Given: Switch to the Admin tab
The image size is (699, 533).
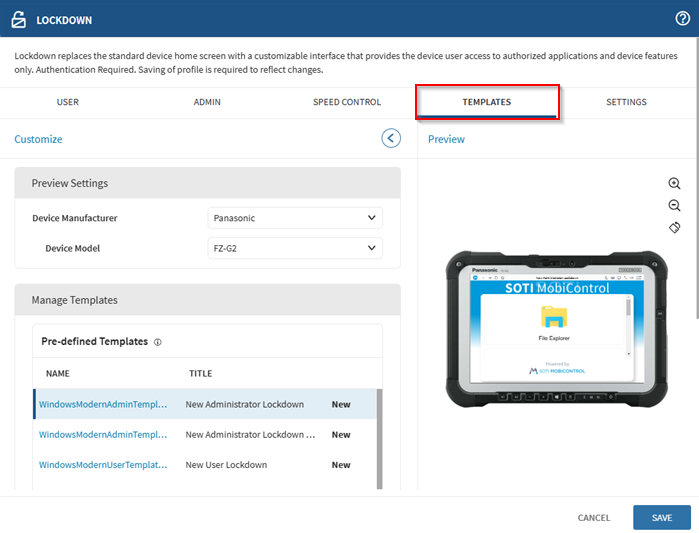Looking at the screenshot, I should 207,102.
